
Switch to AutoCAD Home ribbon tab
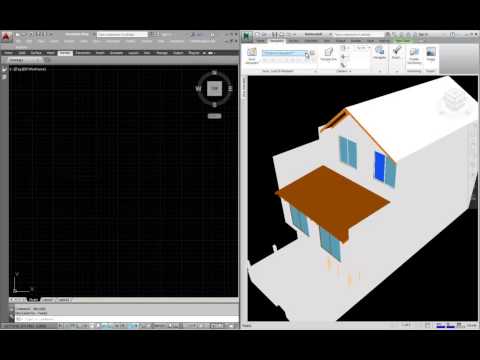pos(8,53)
